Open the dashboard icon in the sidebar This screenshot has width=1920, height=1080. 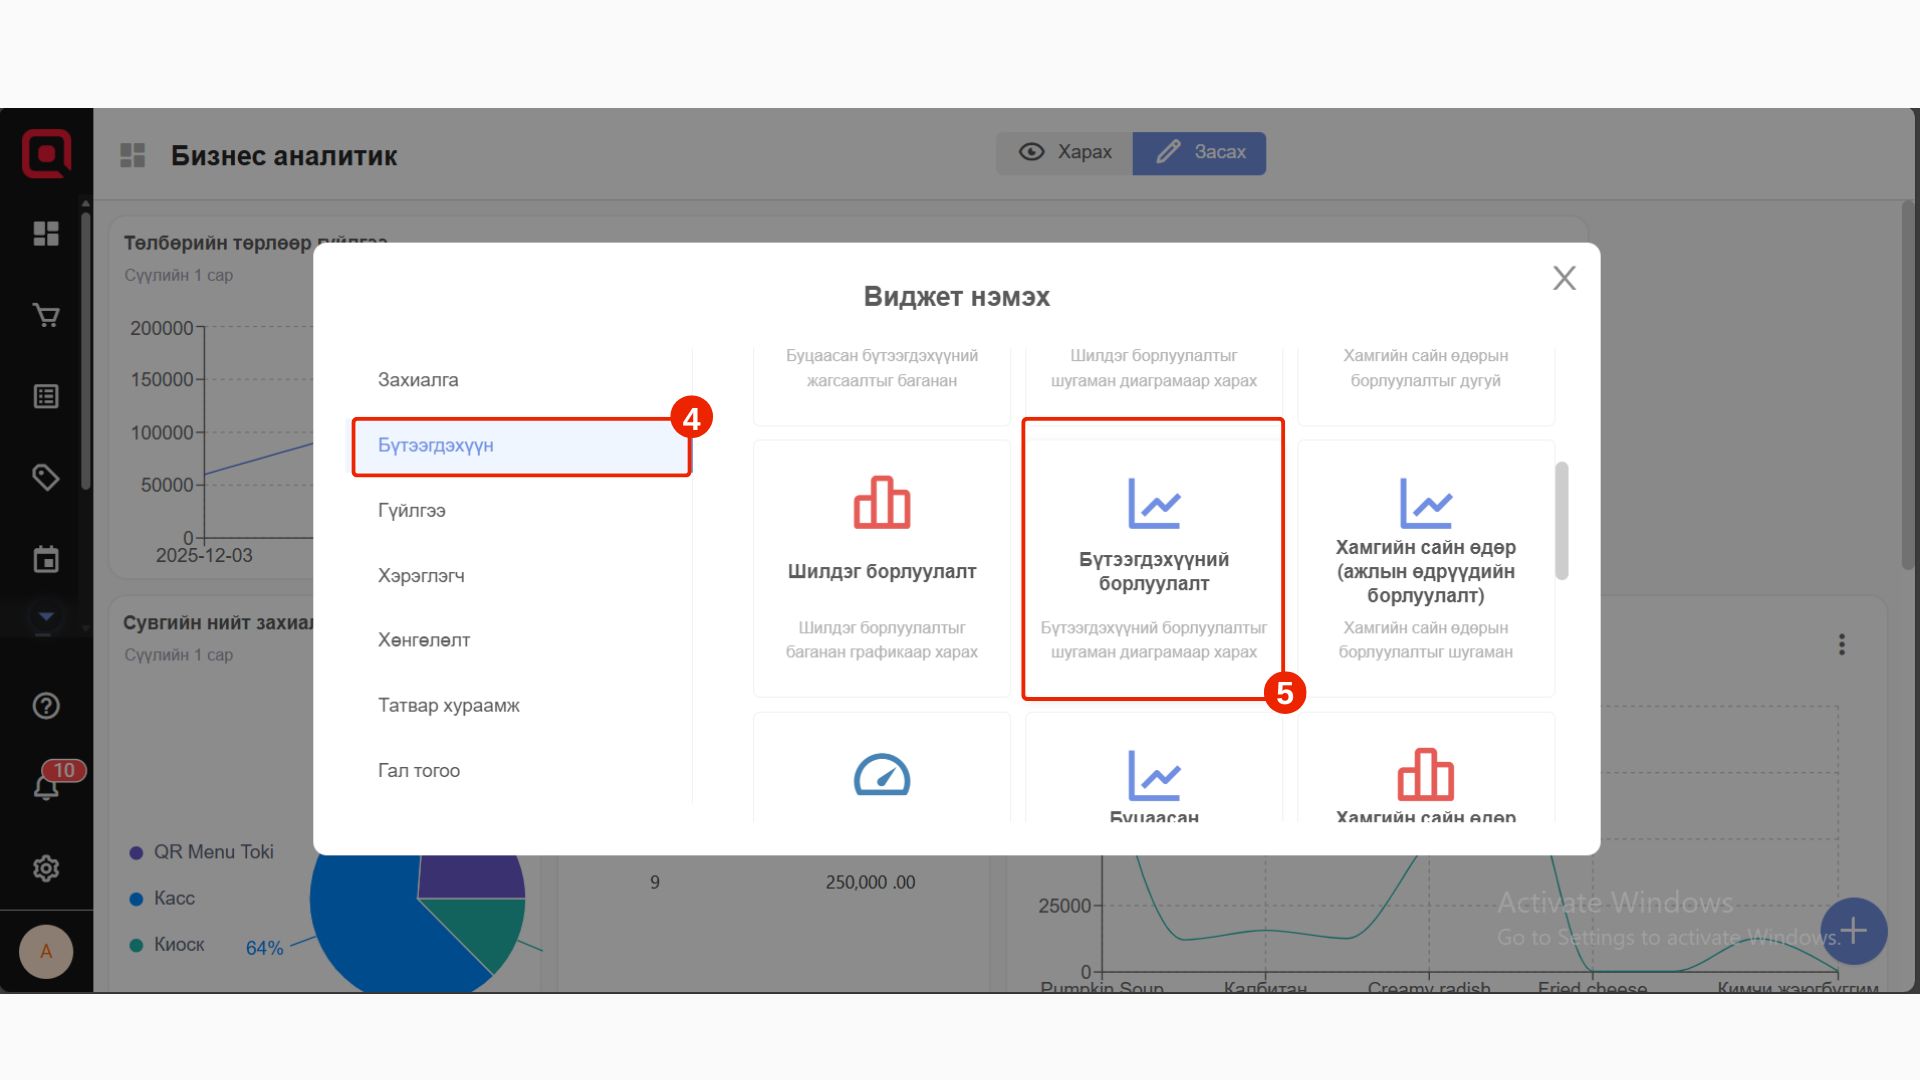pos(46,234)
